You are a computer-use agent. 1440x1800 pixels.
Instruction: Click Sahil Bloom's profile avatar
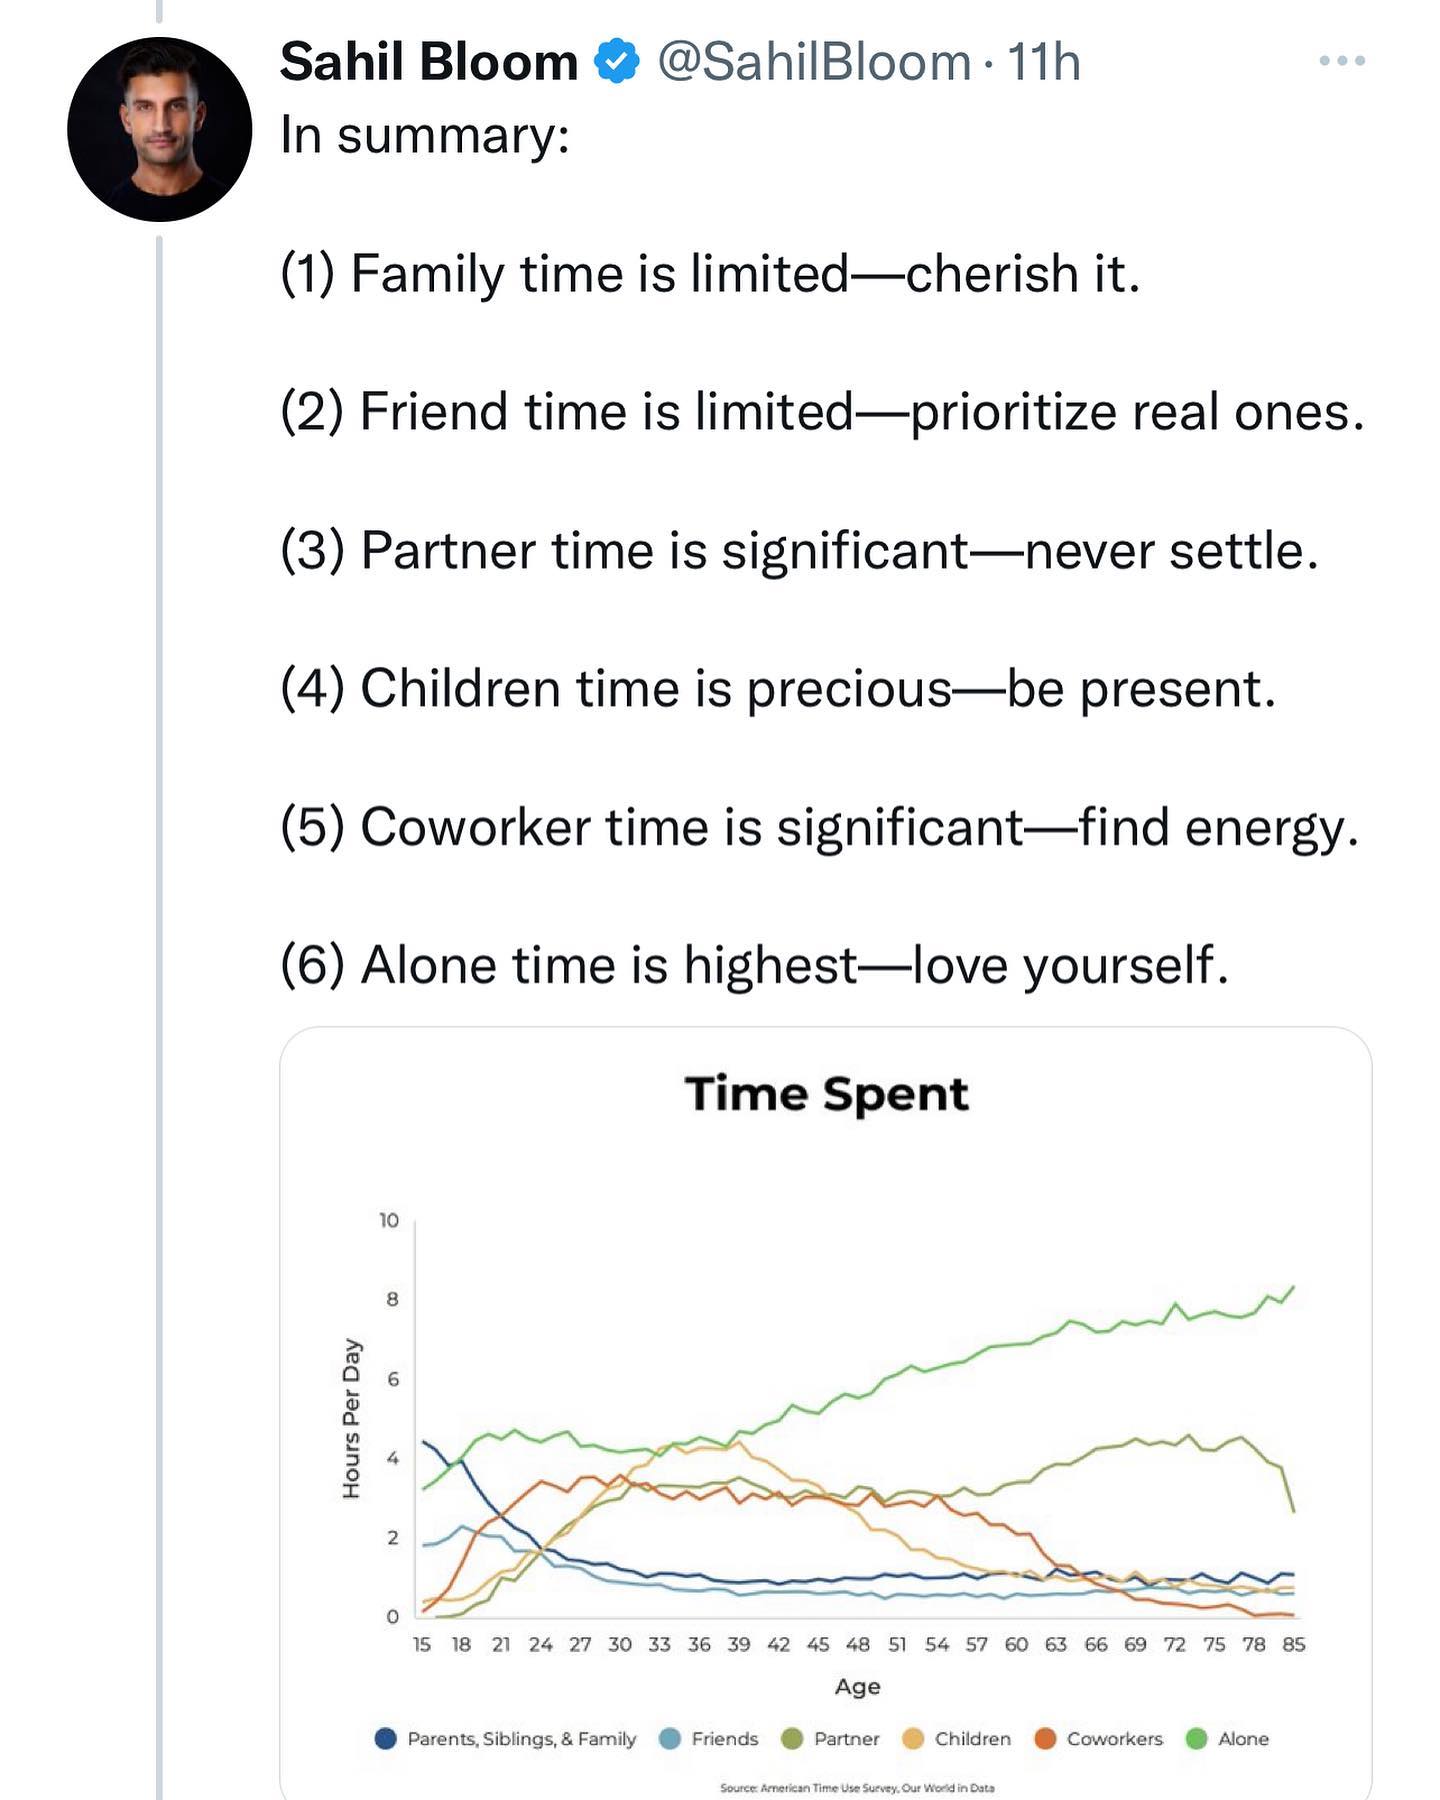coord(159,129)
